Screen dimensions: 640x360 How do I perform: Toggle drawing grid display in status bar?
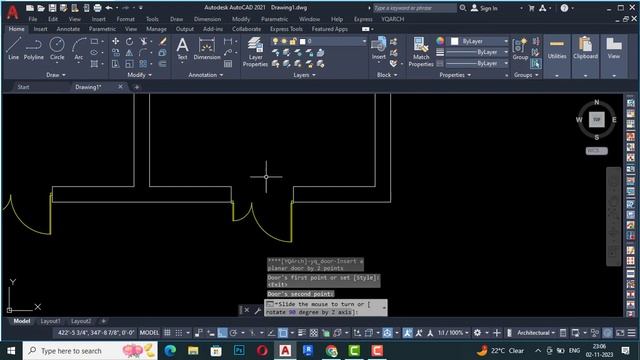point(167,333)
